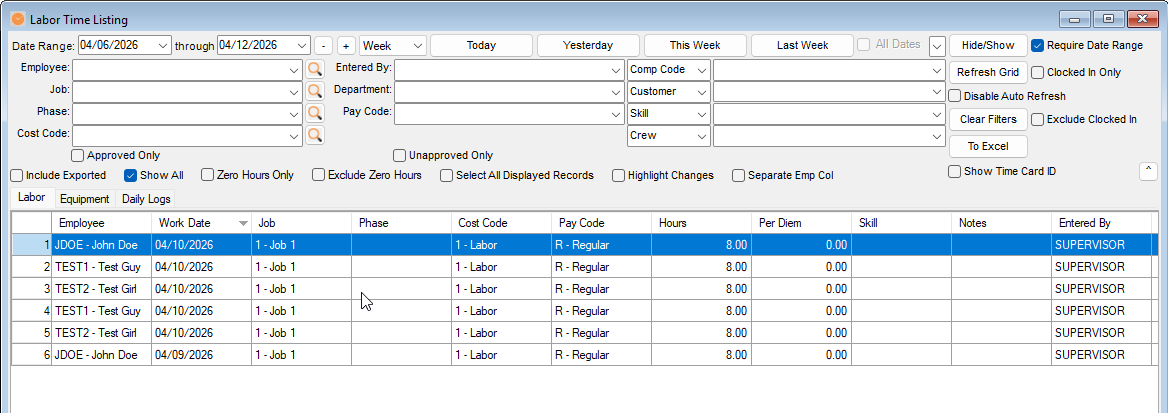Uncheck the Show All checkbox
This screenshot has width=1168, height=413.
tap(130, 175)
